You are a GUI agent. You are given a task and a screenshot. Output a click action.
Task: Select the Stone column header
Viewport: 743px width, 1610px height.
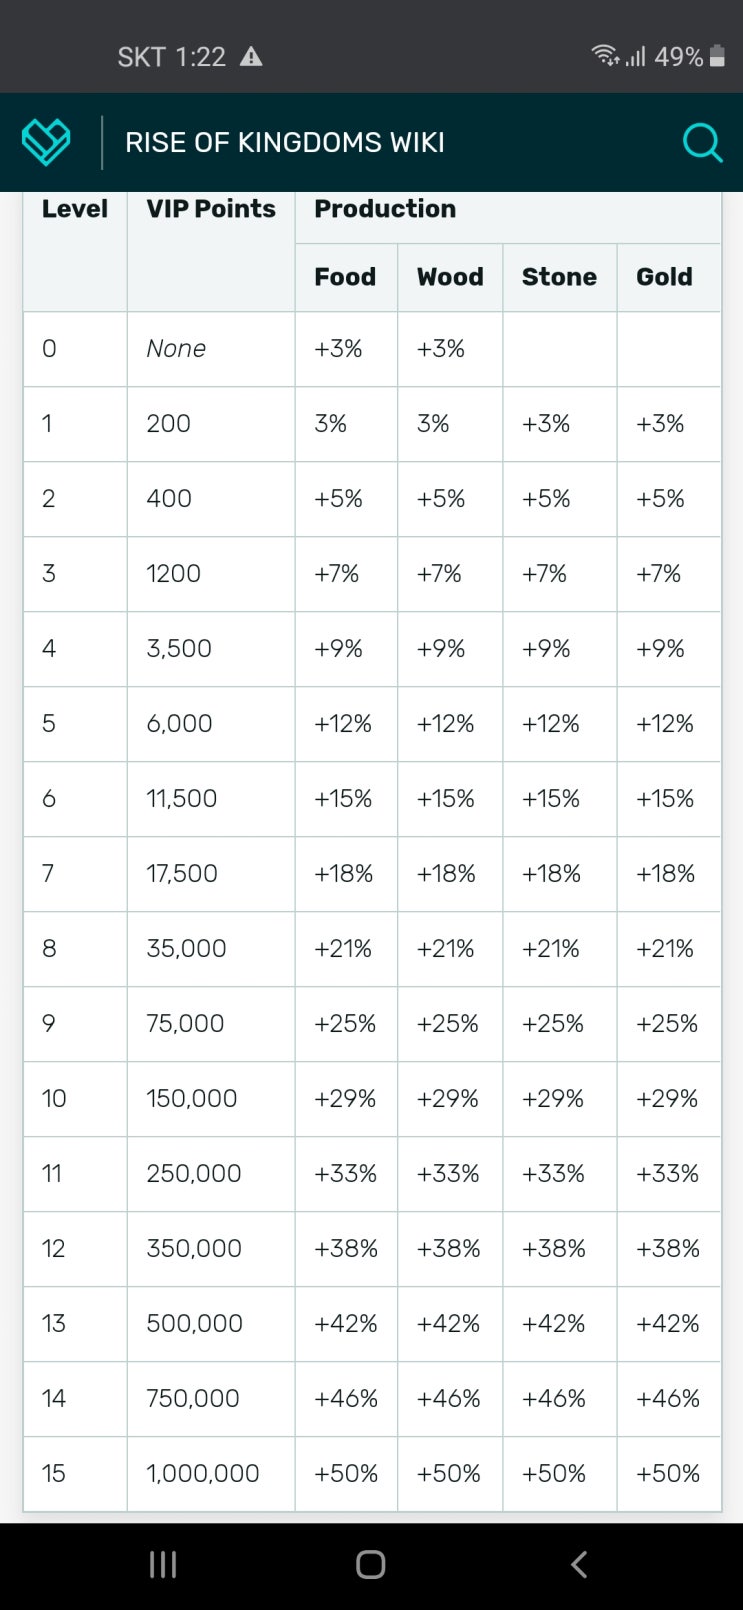tap(559, 277)
